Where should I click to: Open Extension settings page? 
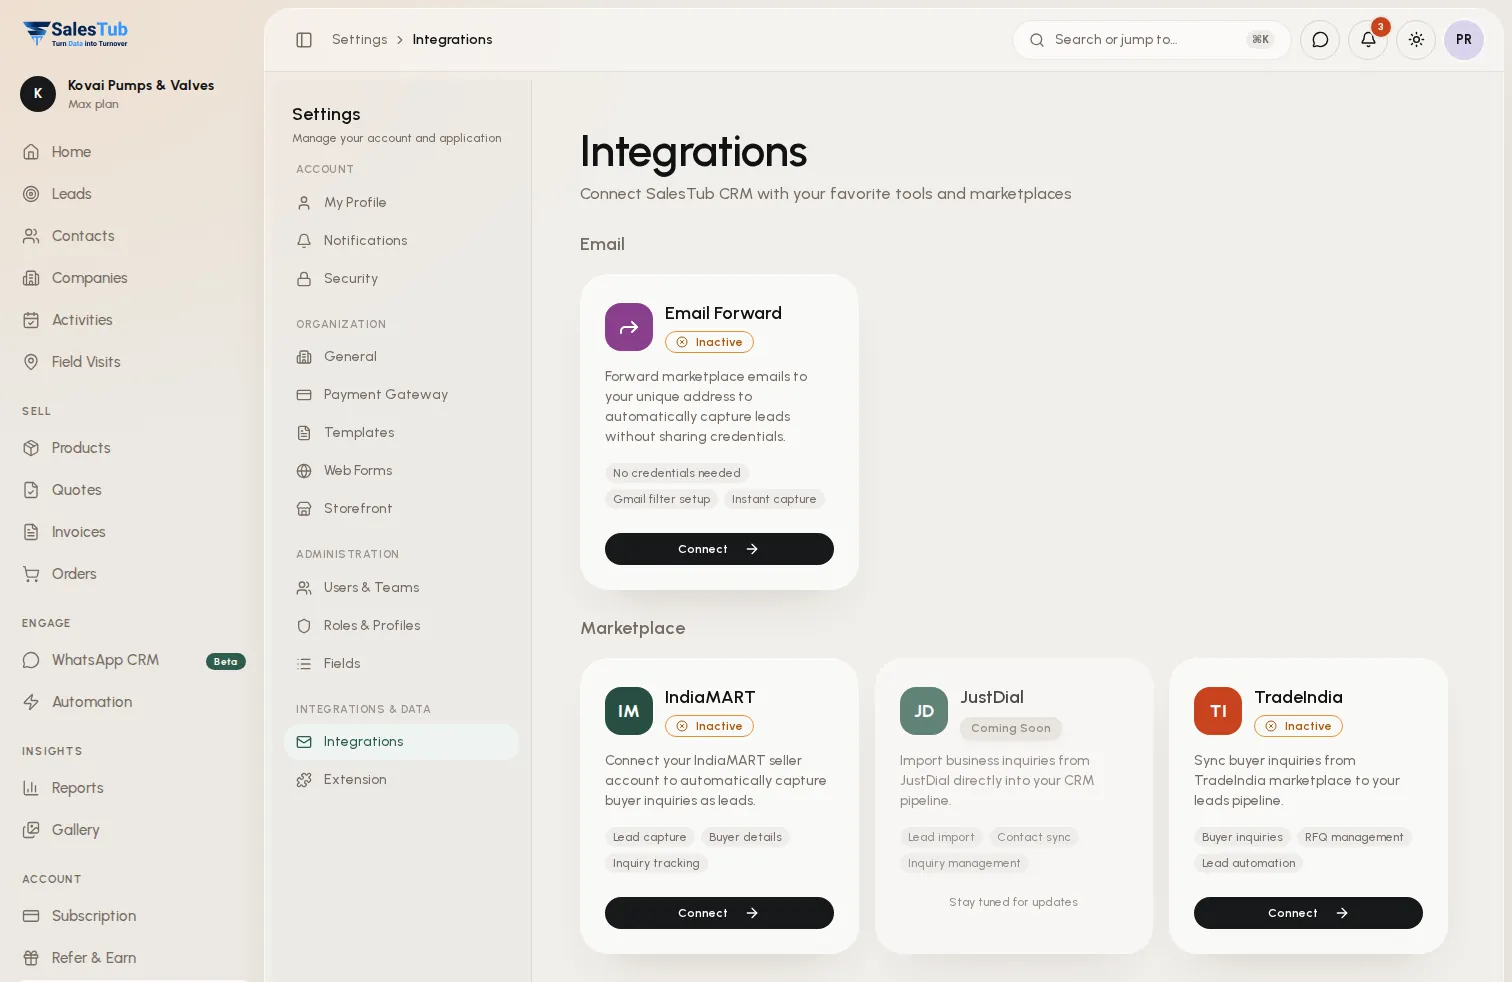(401, 779)
